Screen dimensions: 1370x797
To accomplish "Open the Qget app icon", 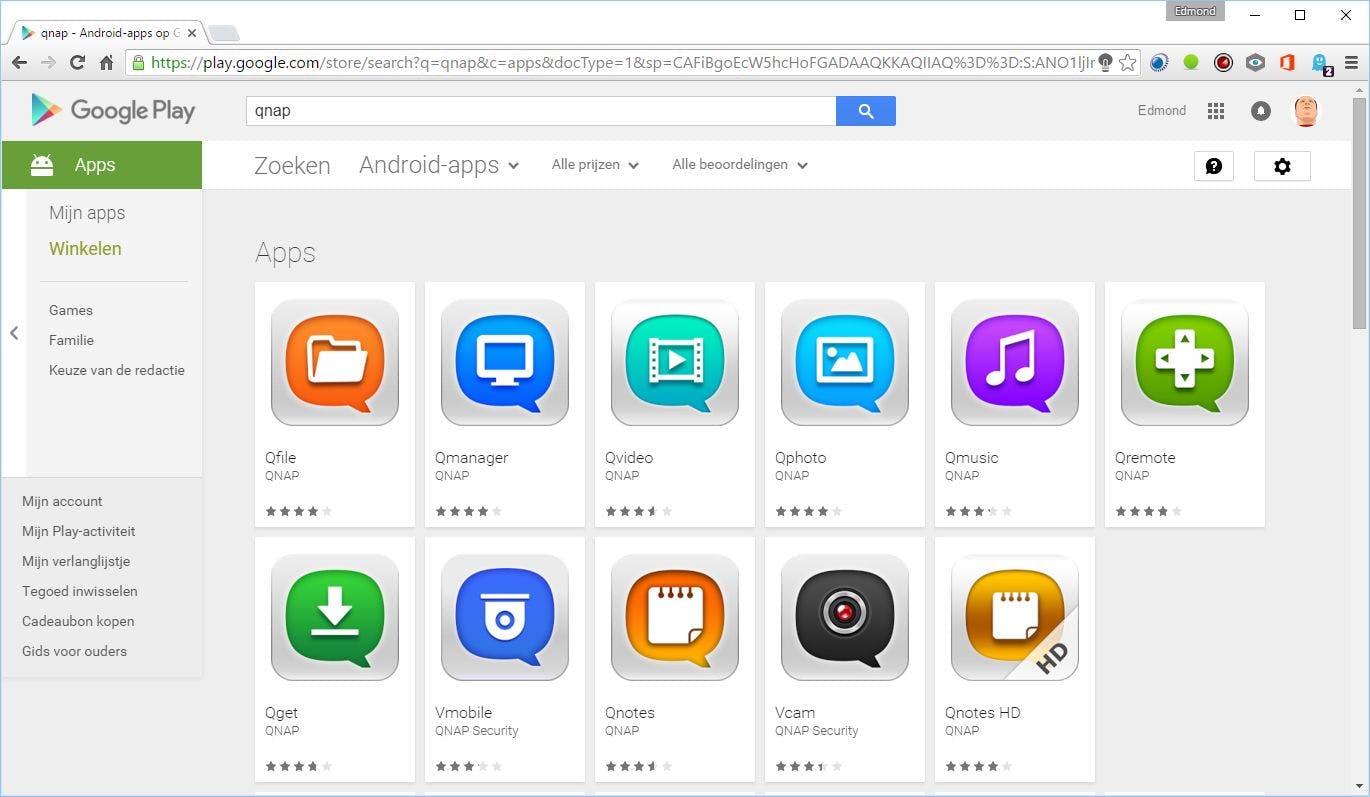I will click(335, 617).
